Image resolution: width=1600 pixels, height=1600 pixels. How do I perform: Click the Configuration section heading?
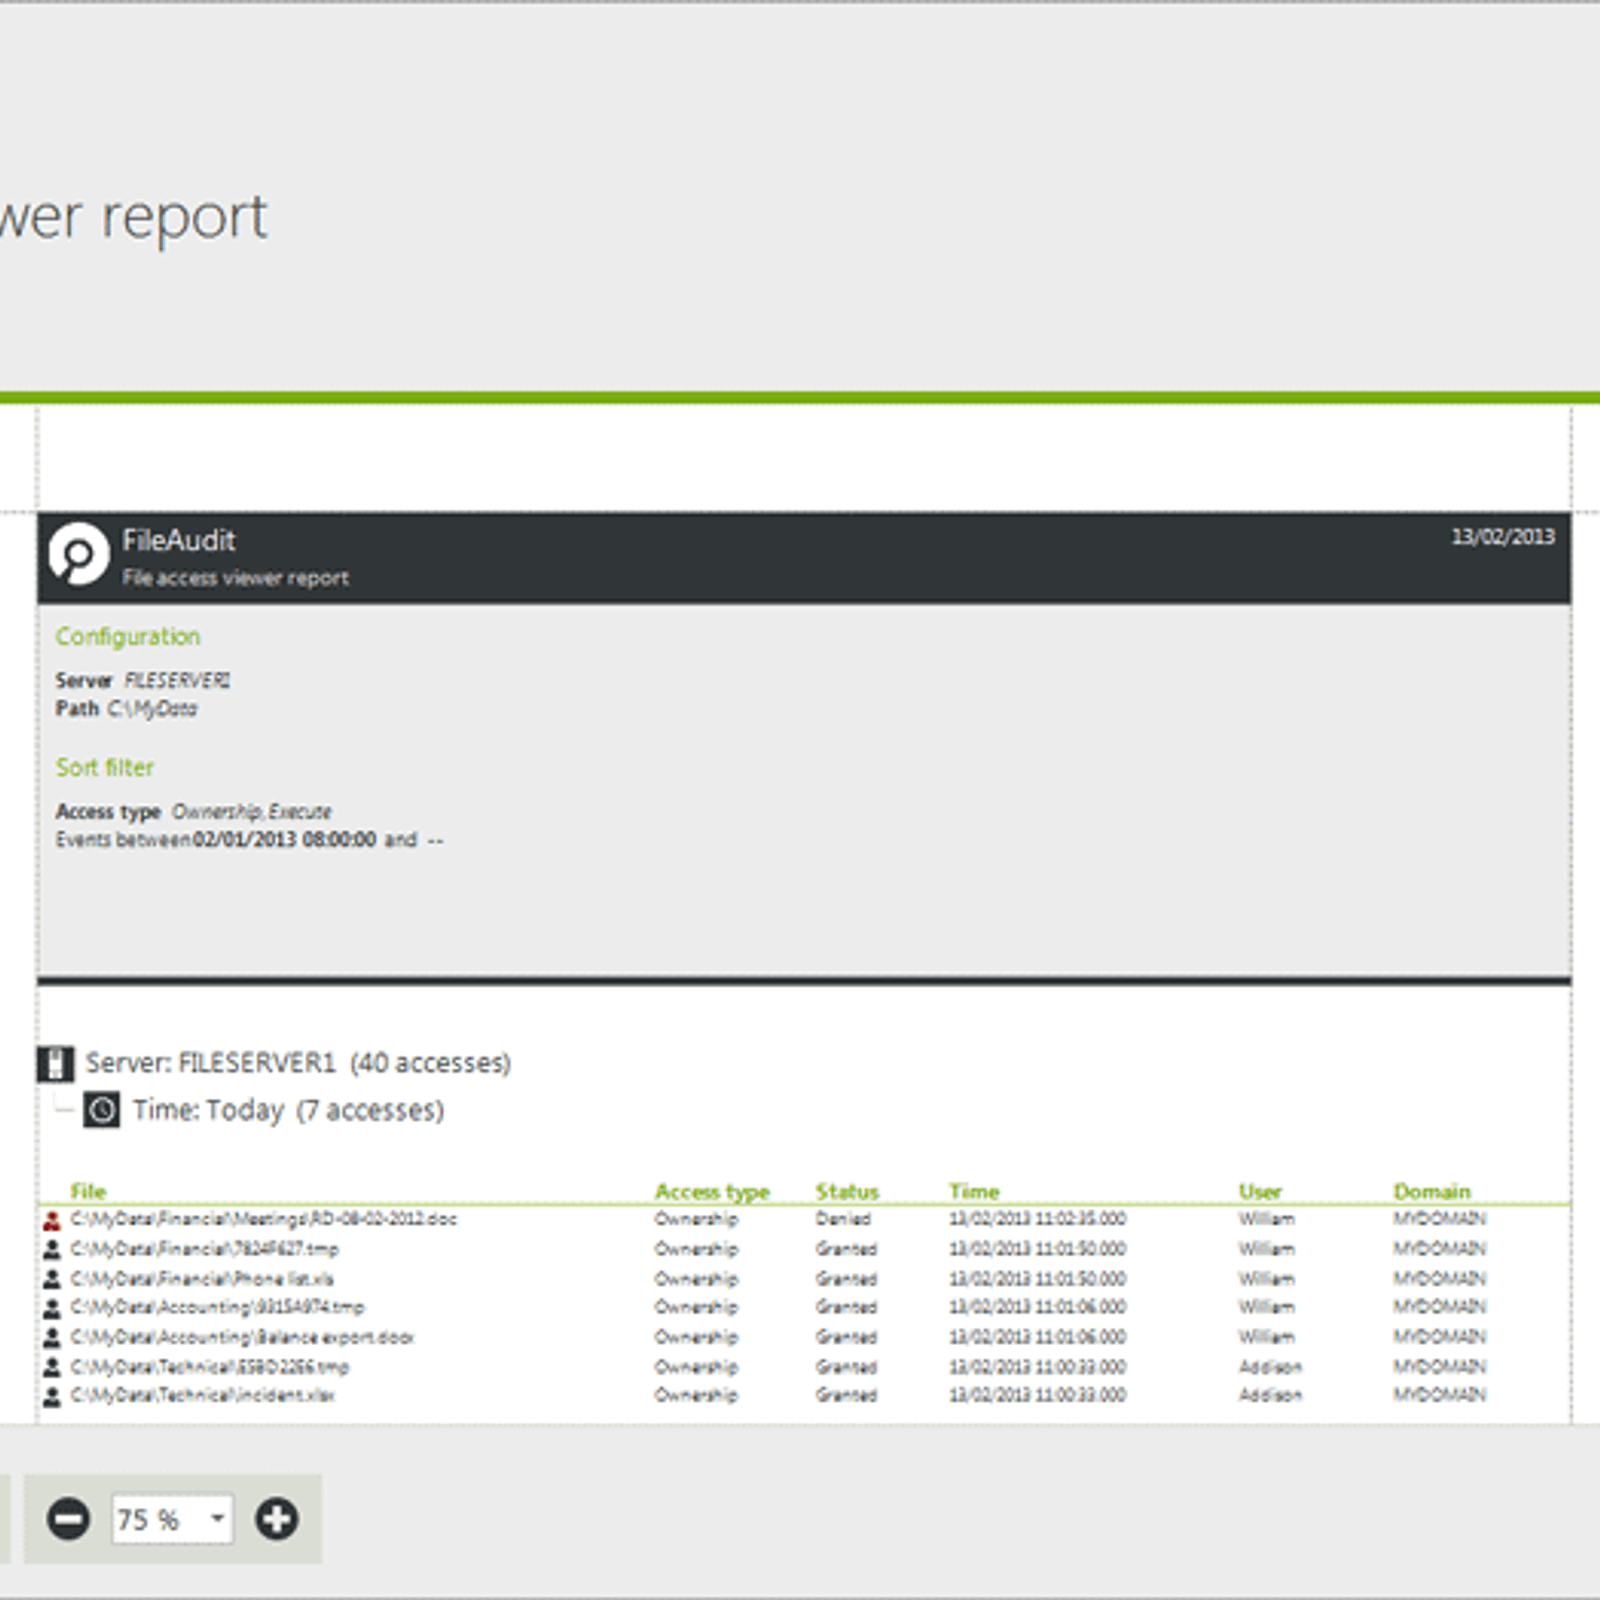(x=128, y=637)
